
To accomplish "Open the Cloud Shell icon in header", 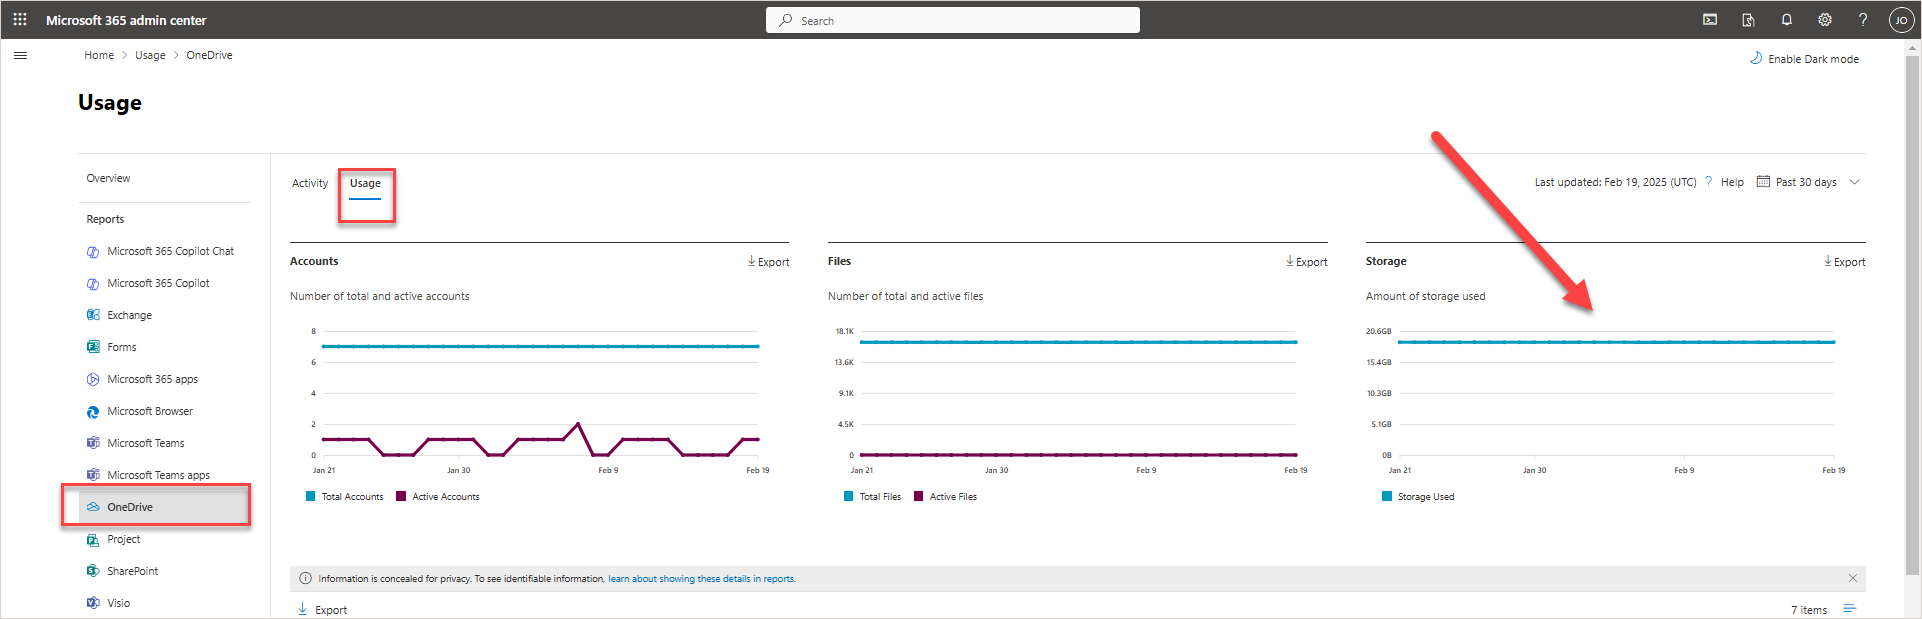I will pyautogui.click(x=1710, y=20).
